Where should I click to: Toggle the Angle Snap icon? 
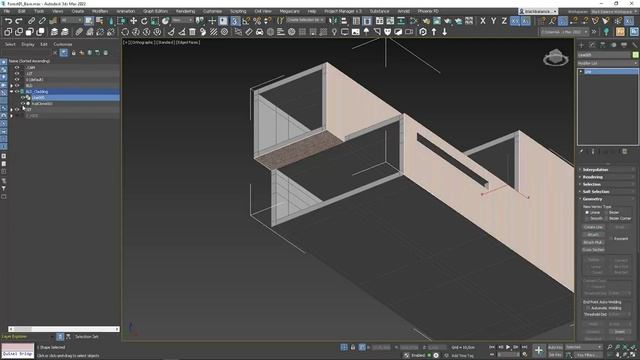(x=246, y=21)
